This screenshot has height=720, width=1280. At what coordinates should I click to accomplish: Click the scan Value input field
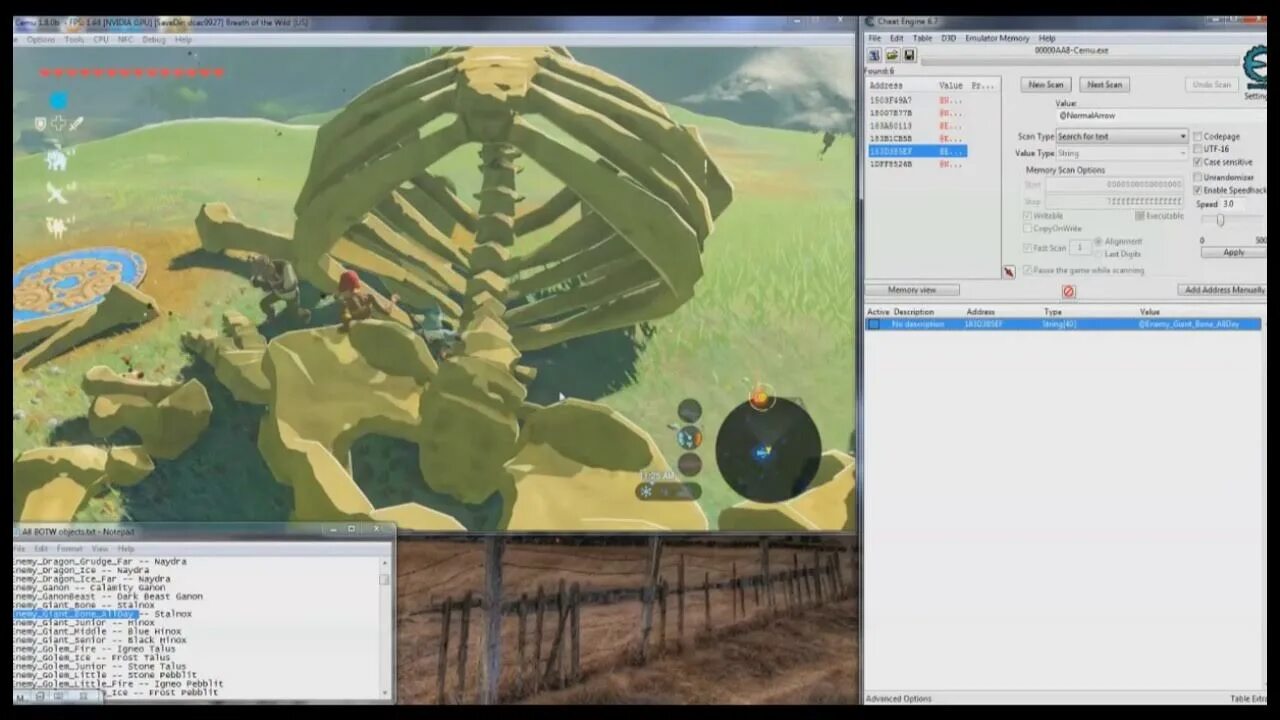coord(1161,116)
